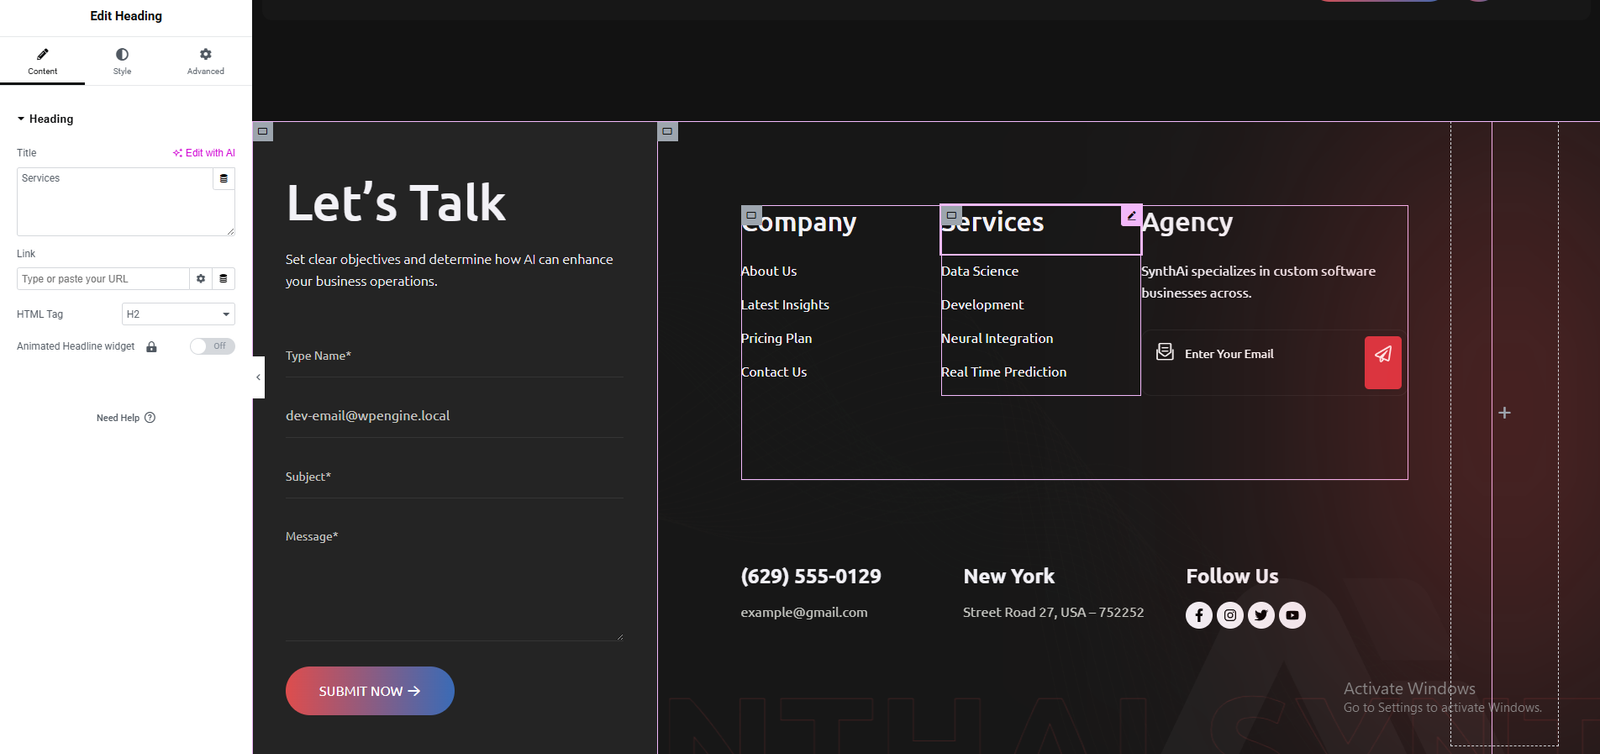Click the lock icon beside Animated Headline widget
This screenshot has width=1600, height=754.
[152, 347]
